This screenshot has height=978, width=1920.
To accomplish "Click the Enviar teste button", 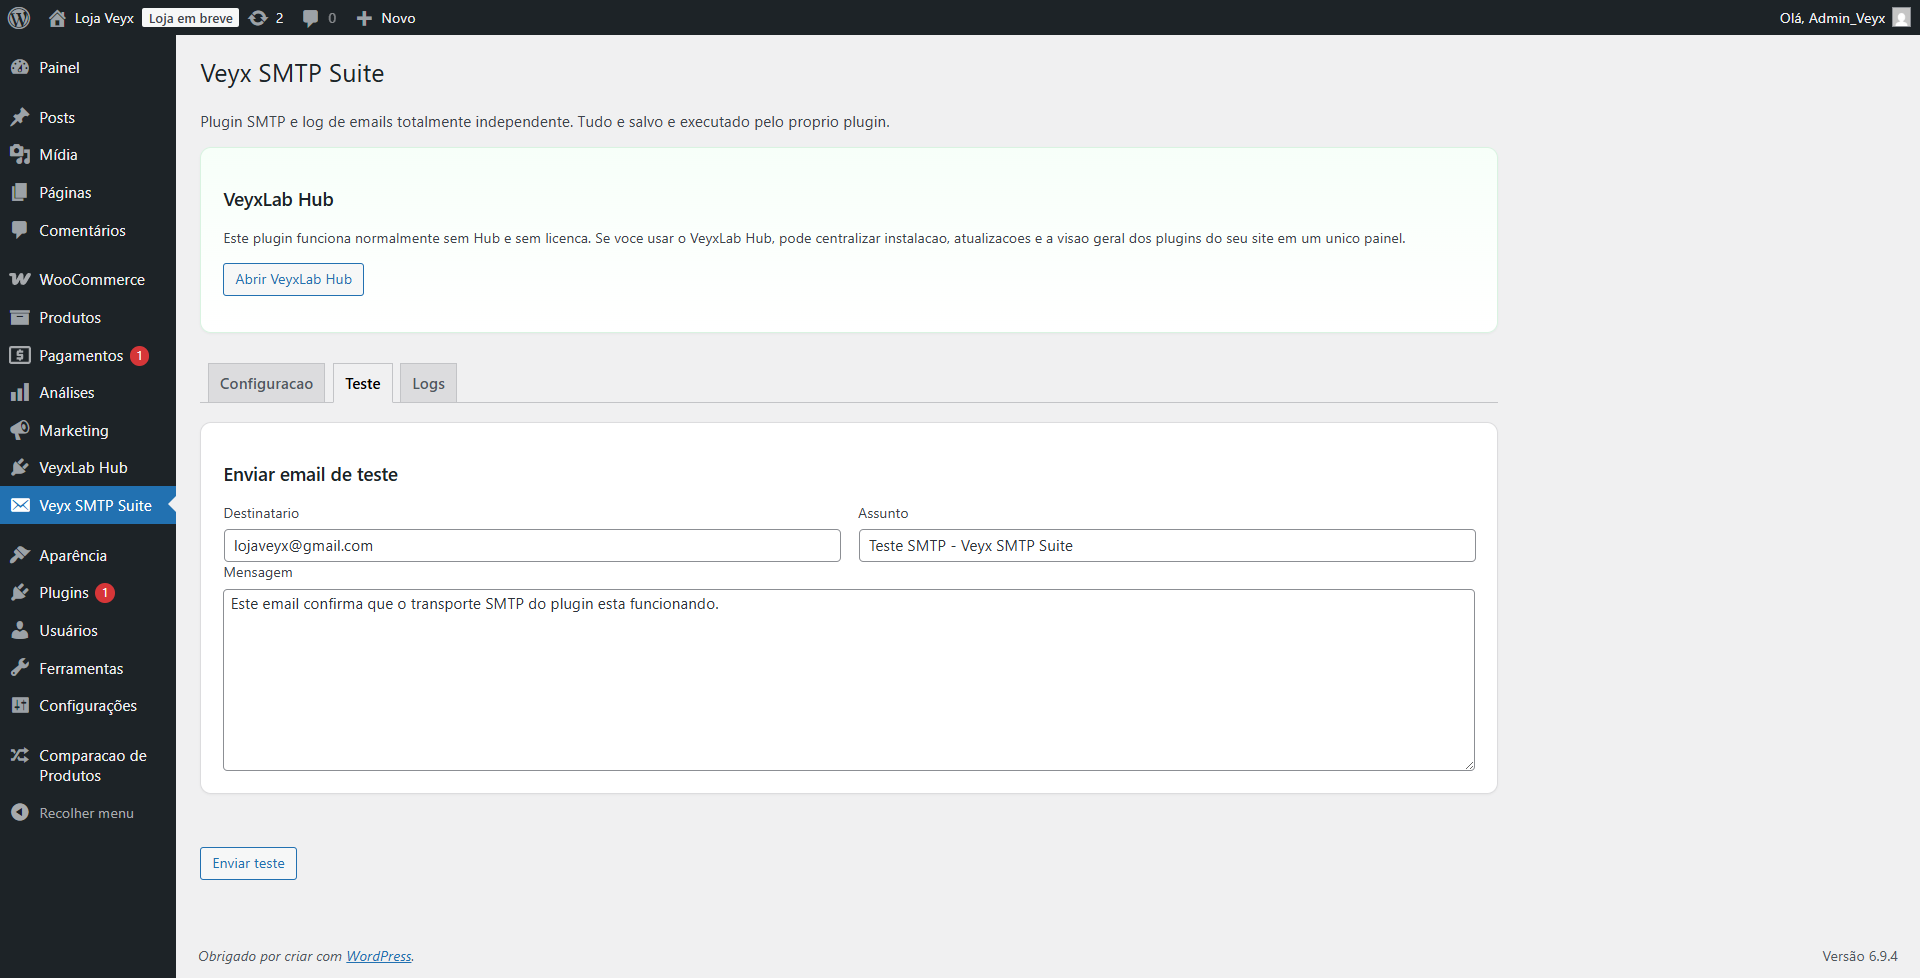I will (x=248, y=863).
